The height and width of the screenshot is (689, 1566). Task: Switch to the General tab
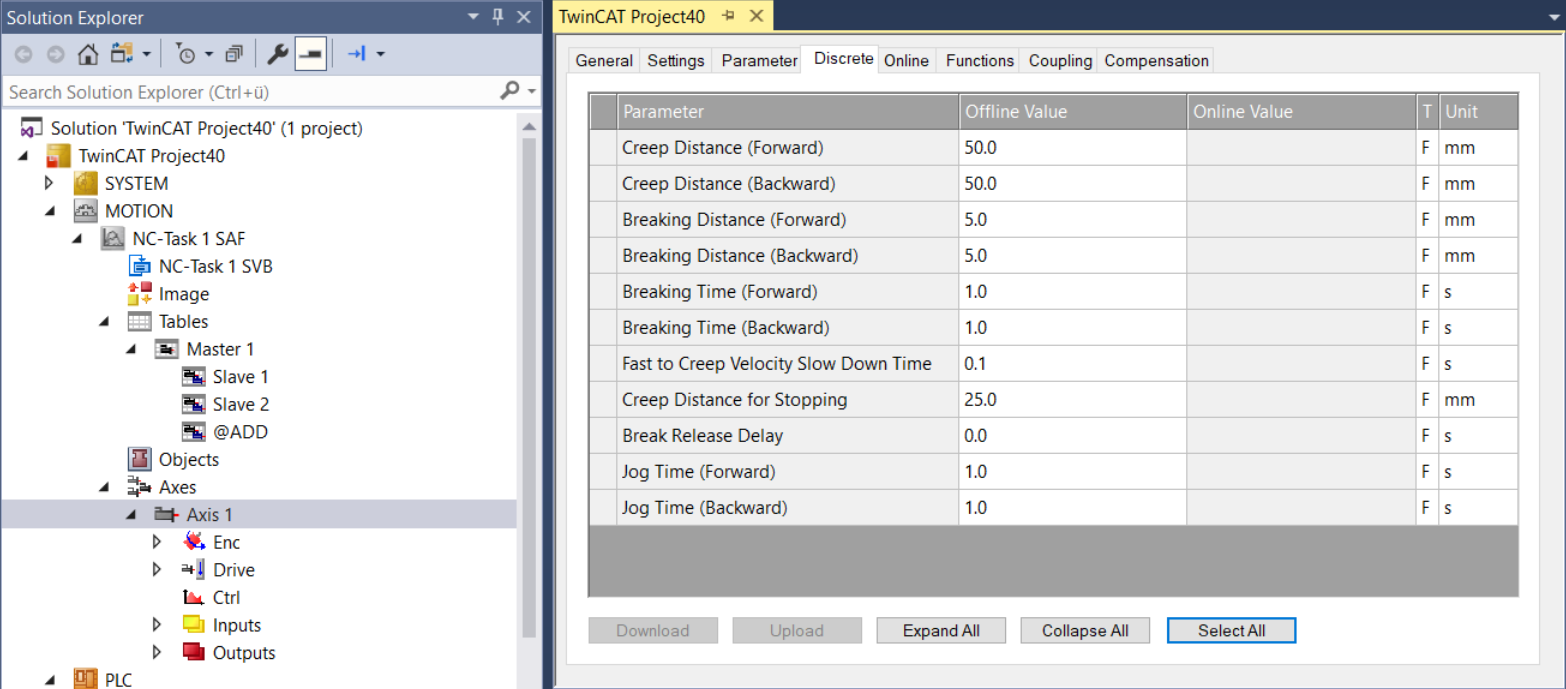coord(604,60)
